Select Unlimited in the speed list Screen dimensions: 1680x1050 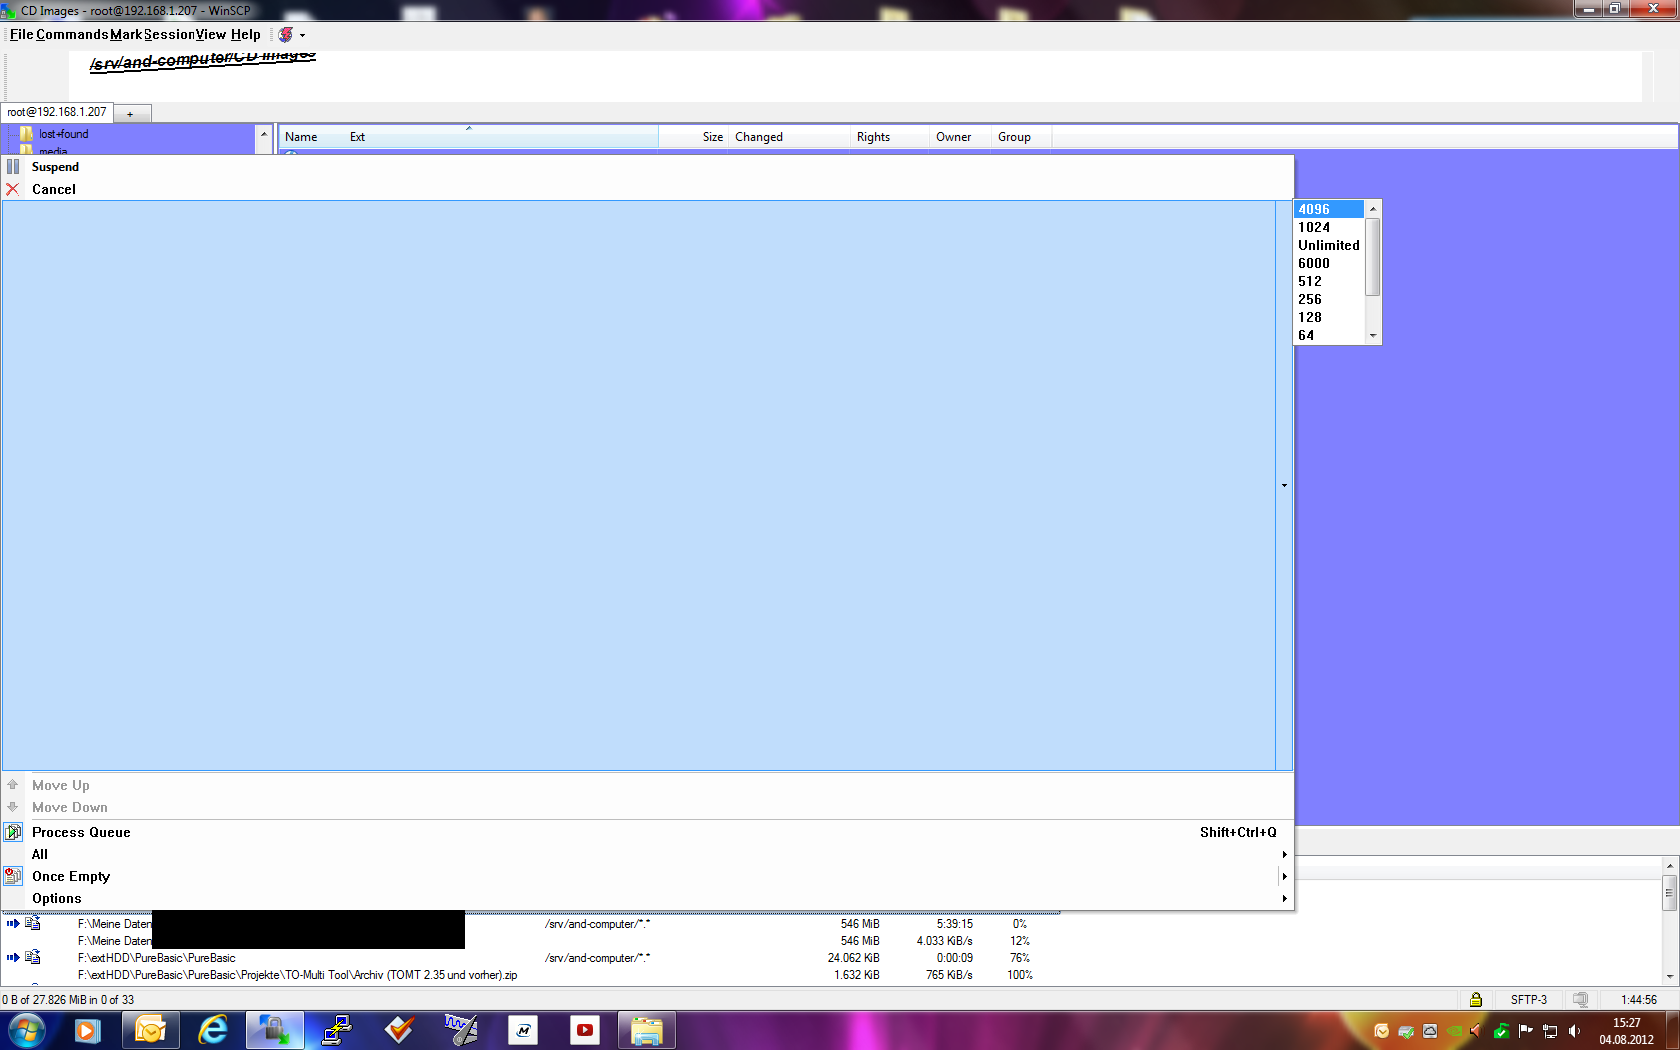1328,245
